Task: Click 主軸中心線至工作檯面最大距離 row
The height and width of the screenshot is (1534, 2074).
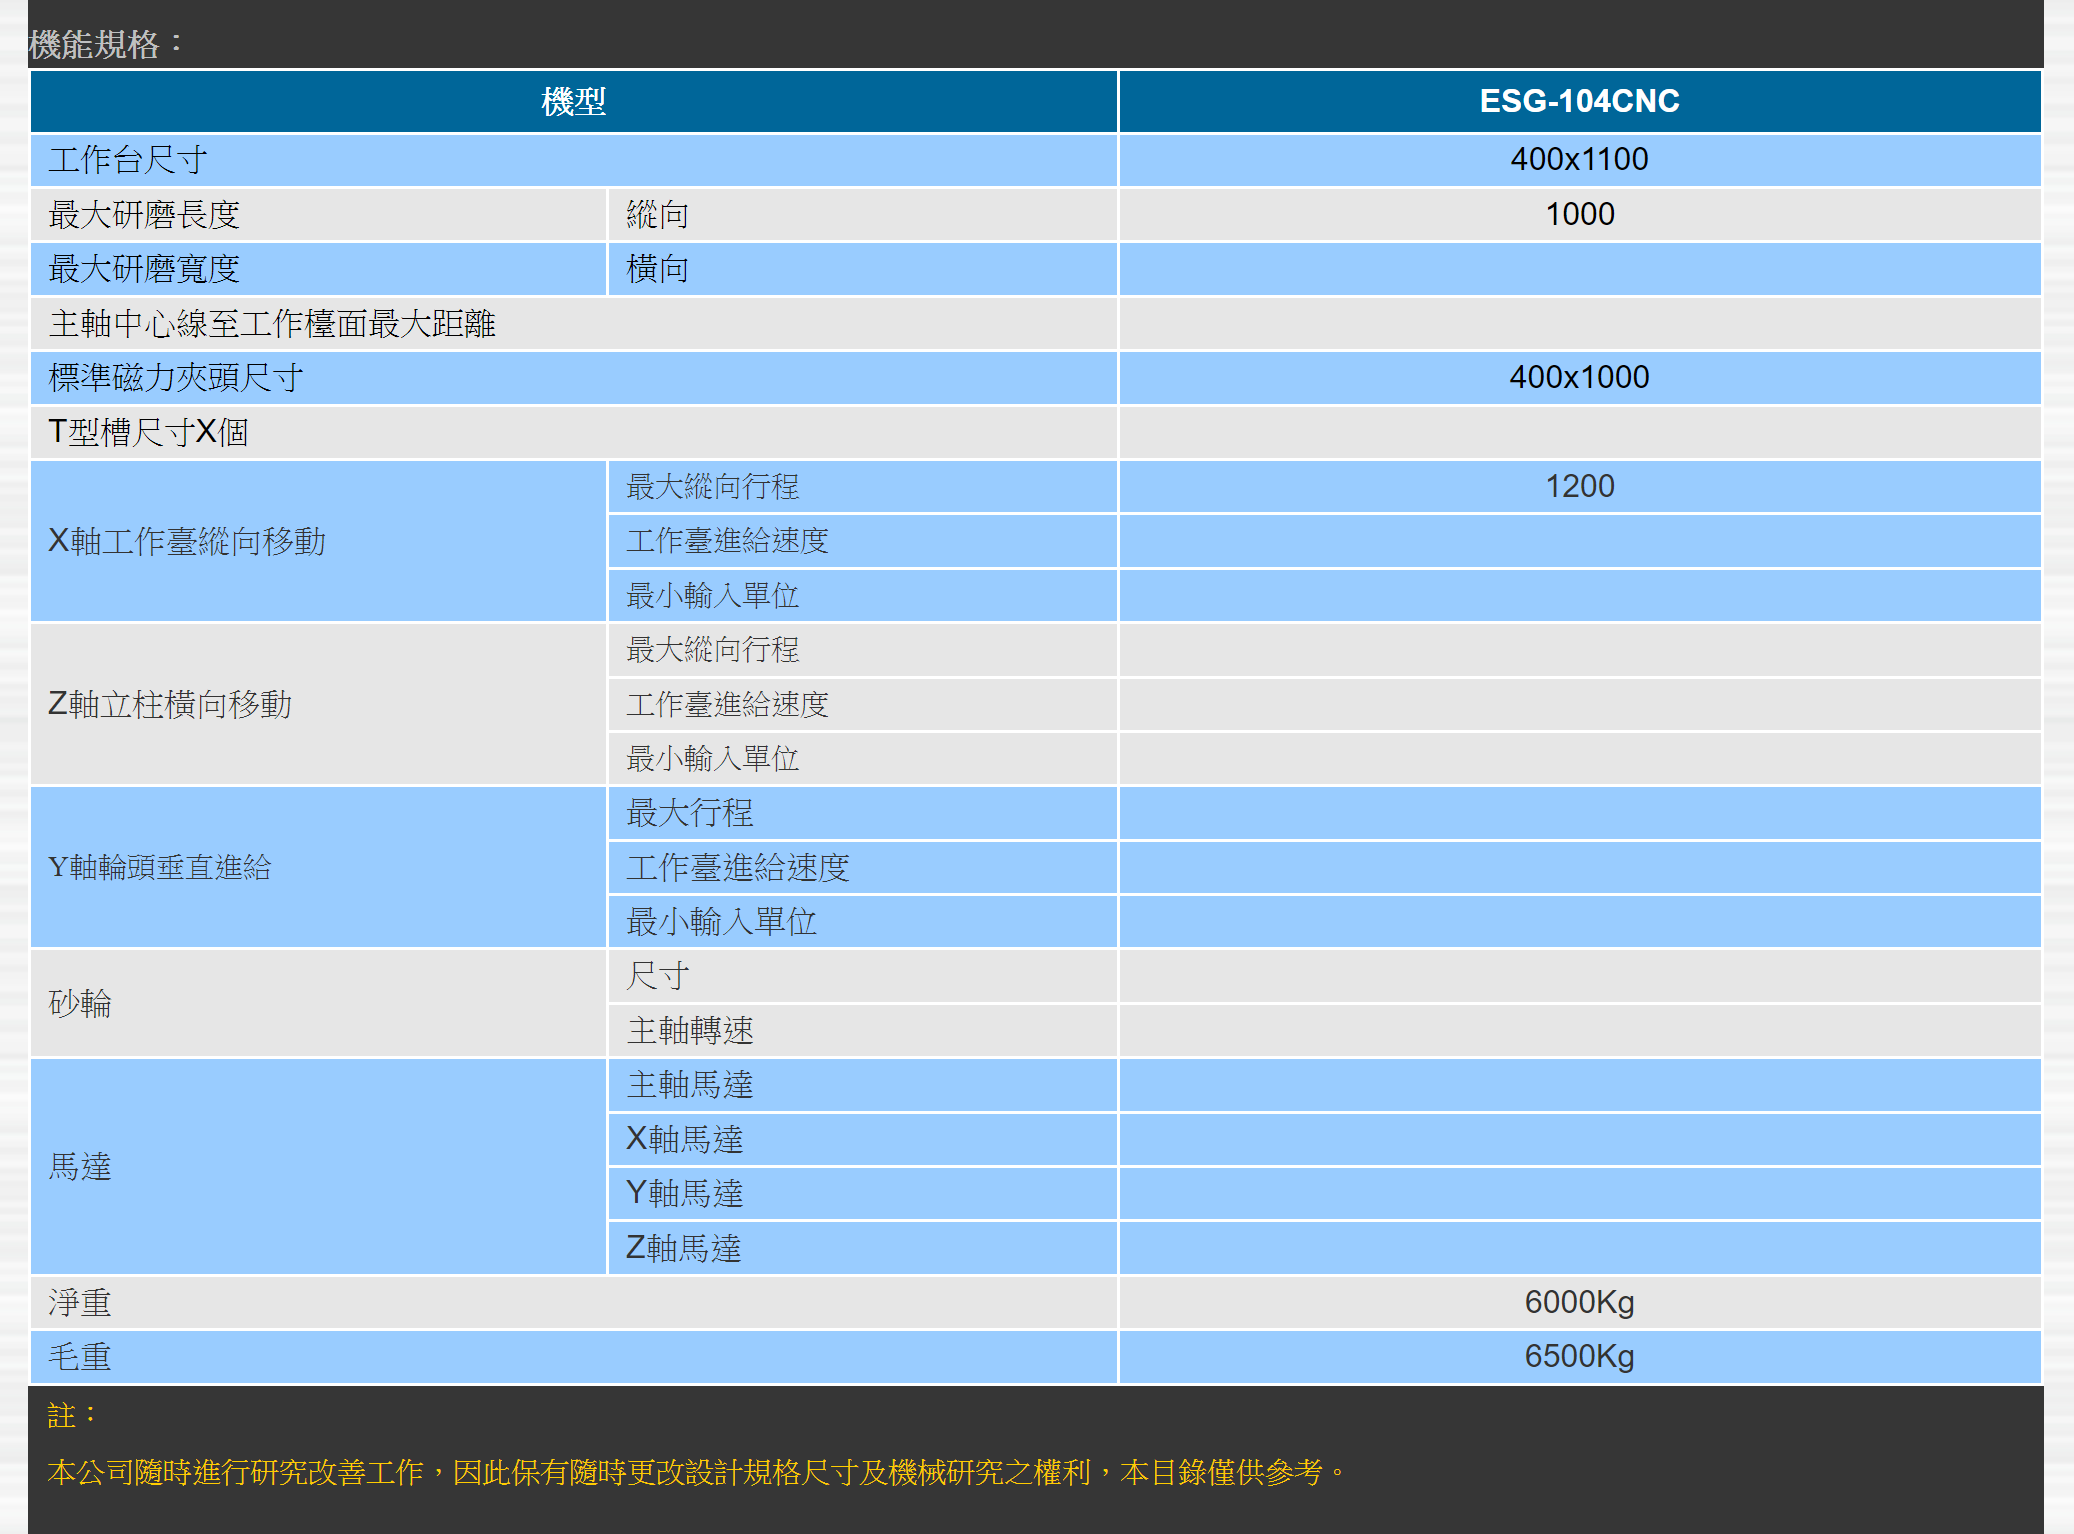Action: [x=272, y=323]
